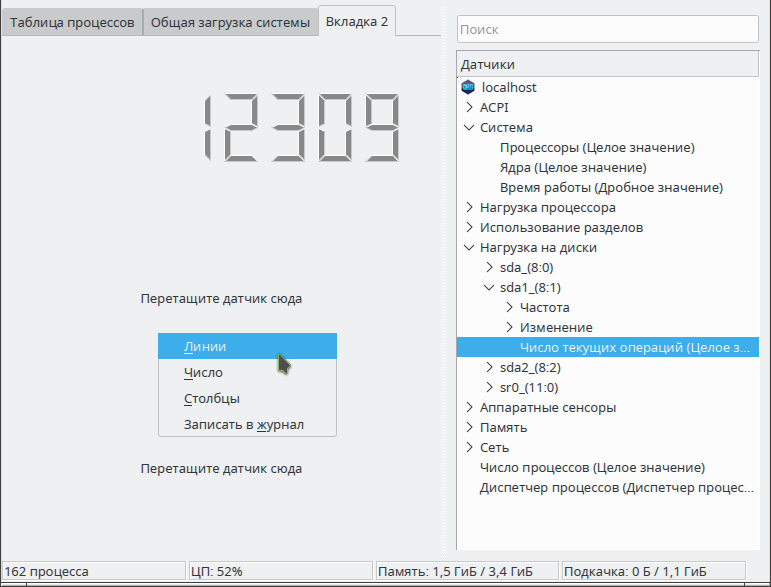The height and width of the screenshot is (587, 771).
Task: Focus the Поиск search field
Action: coord(608,29)
